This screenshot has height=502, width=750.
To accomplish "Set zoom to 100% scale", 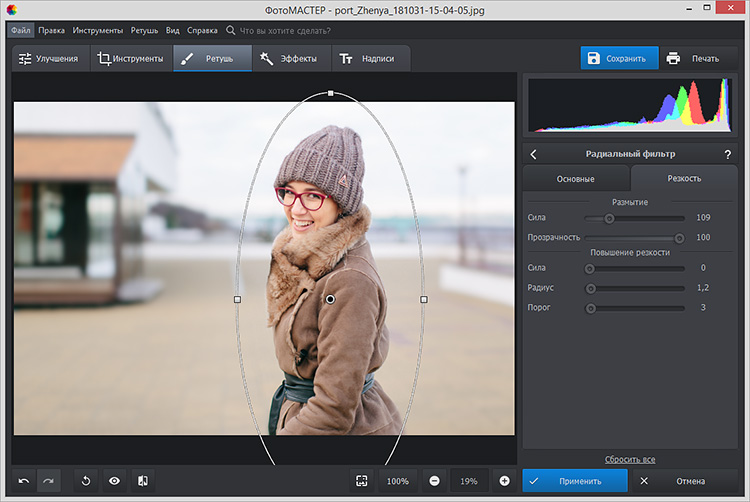I will click(x=397, y=481).
